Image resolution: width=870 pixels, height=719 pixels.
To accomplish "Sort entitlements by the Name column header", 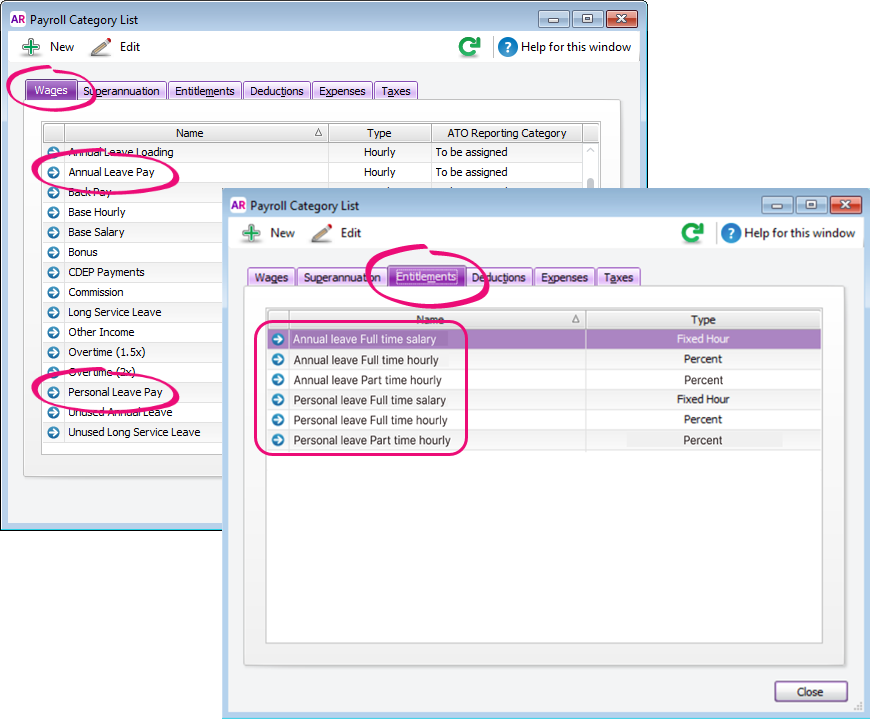I will (x=430, y=320).
